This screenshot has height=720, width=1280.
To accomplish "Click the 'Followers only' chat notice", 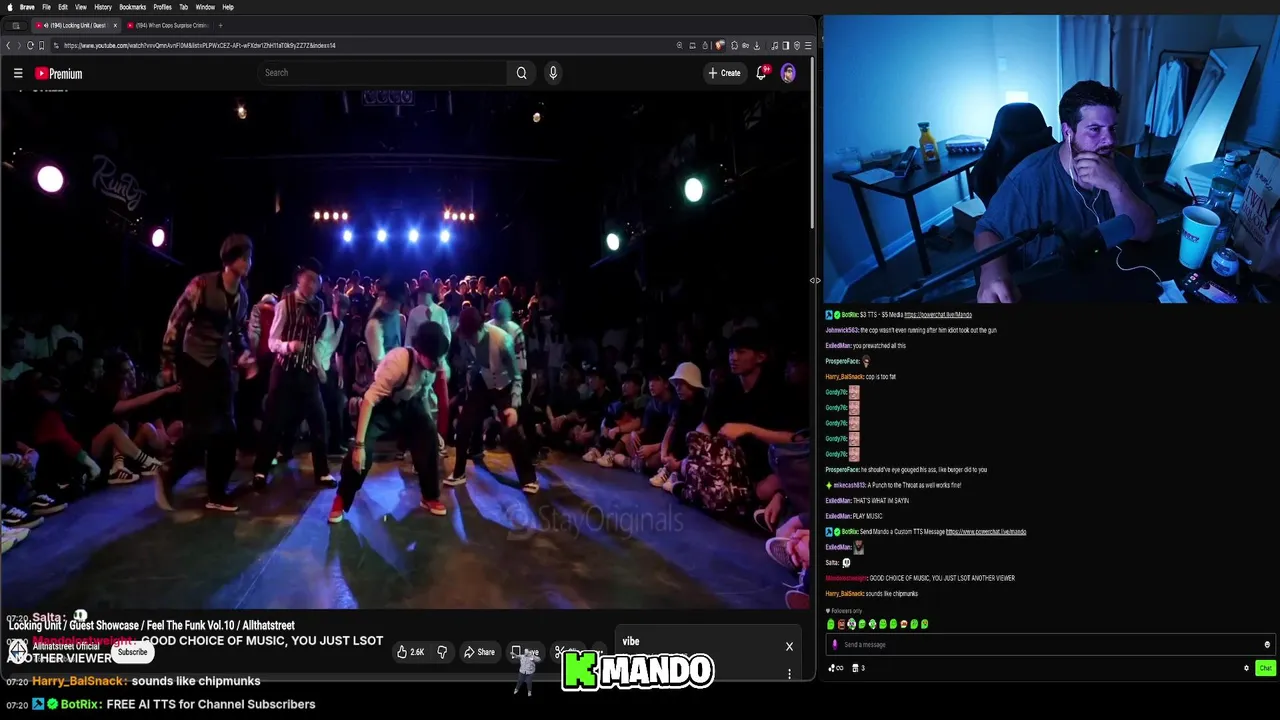I will pyautogui.click(x=846, y=611).
